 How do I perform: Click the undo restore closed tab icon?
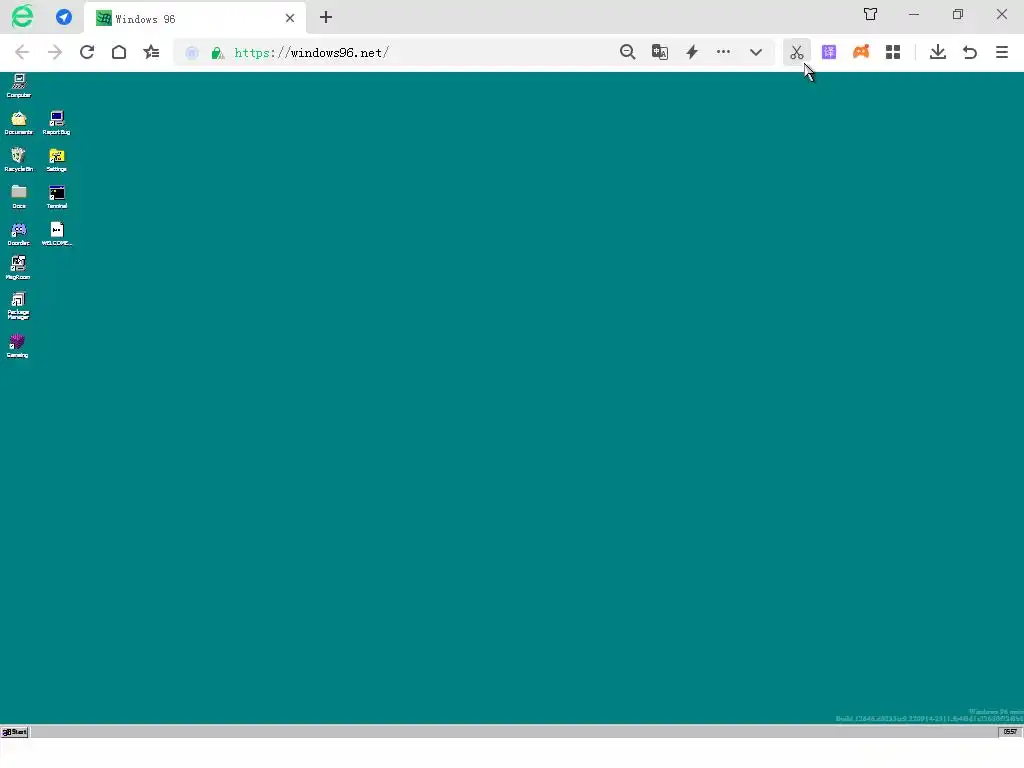[x=970, y=52]
